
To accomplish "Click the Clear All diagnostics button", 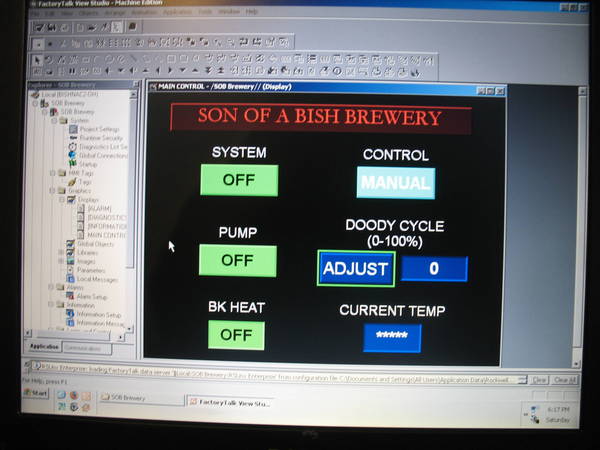I will [565, 380].
